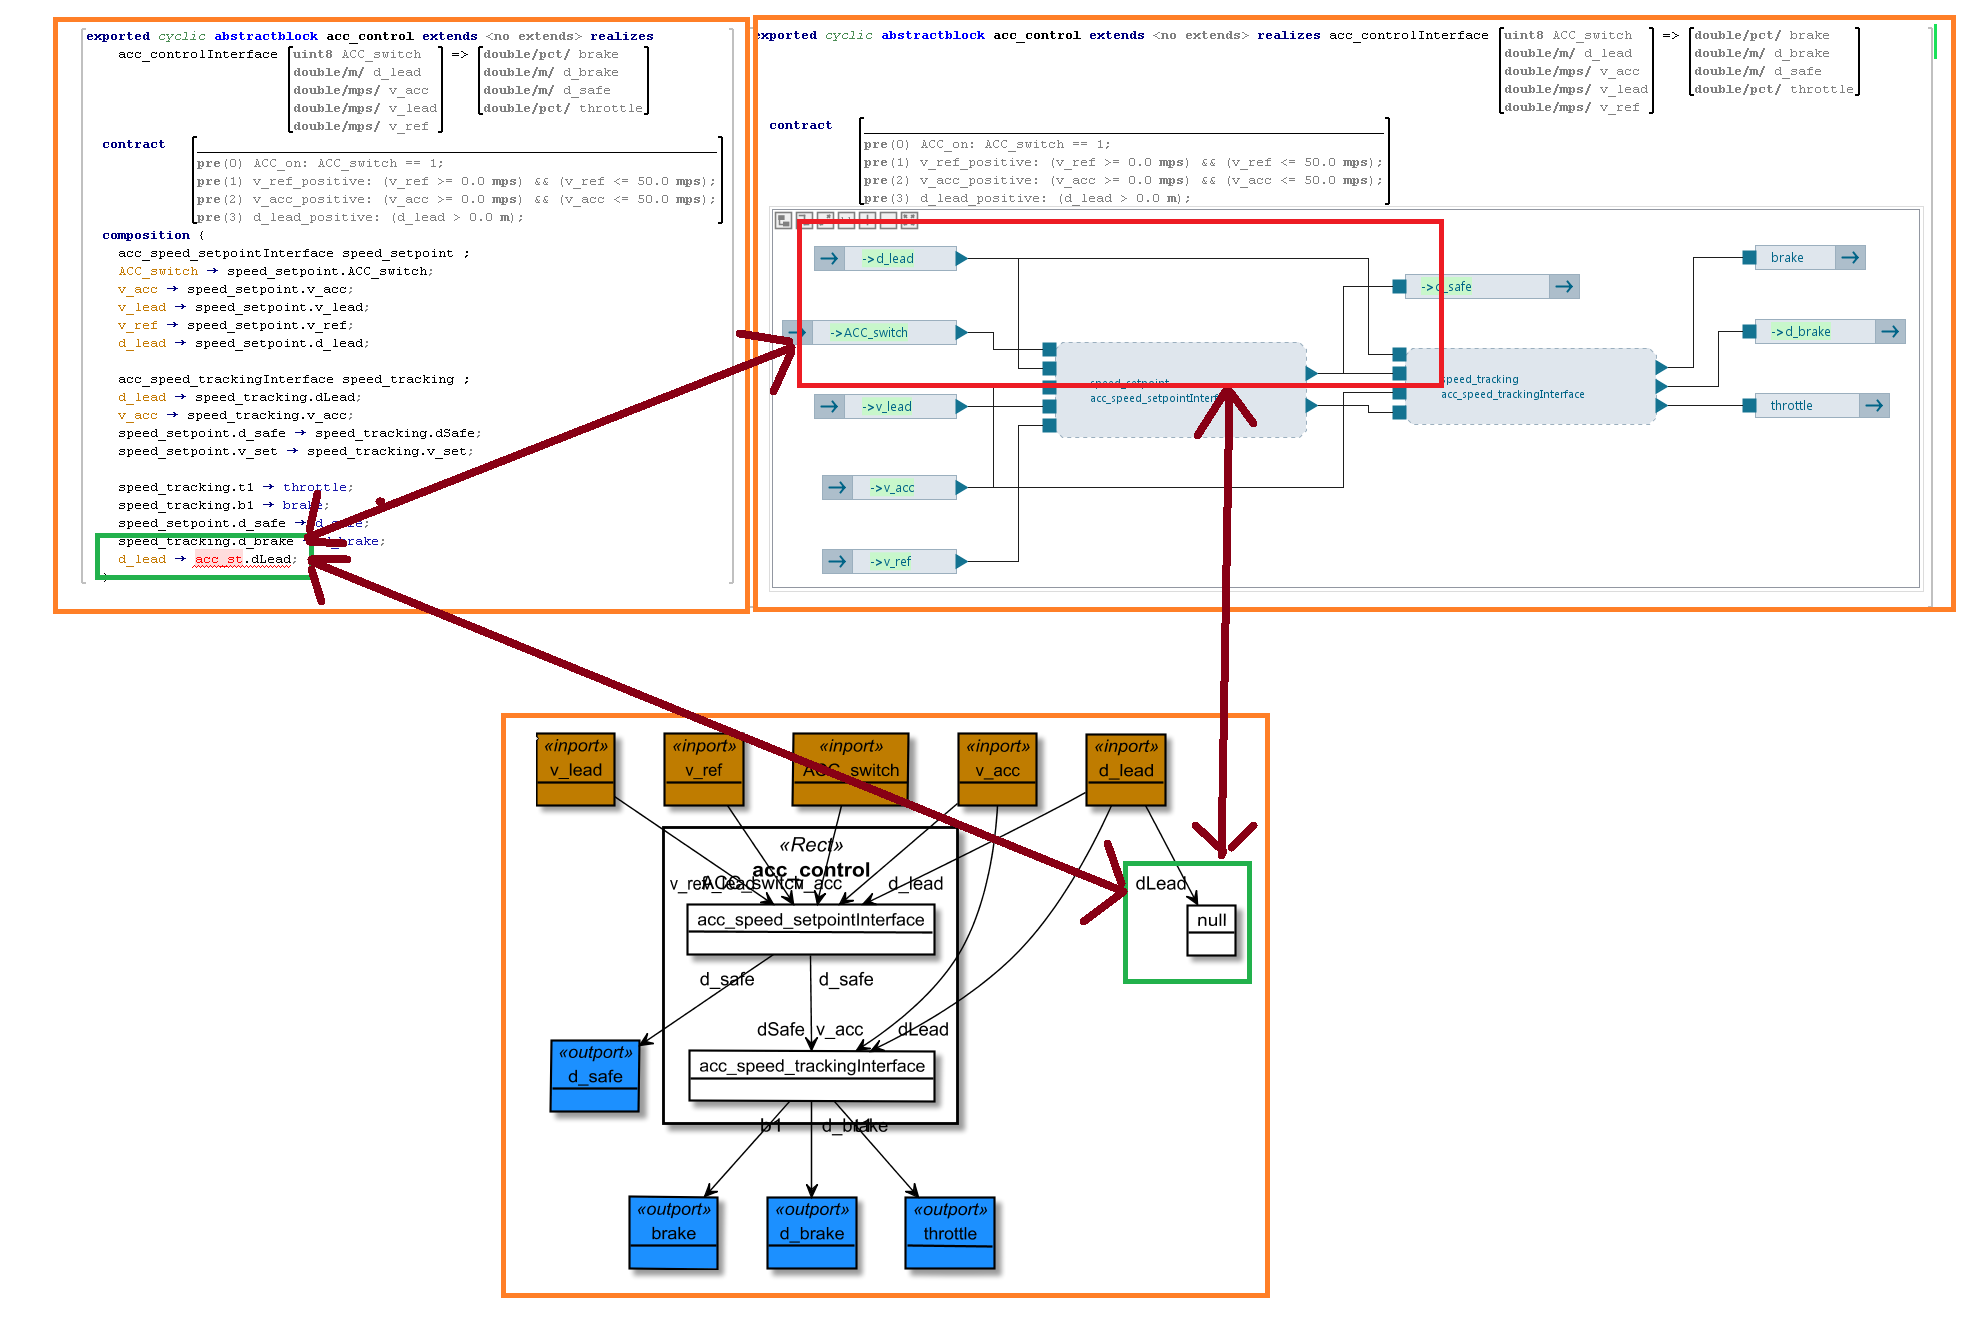Click the arrow icon on throttle outport

(1874, 405)
